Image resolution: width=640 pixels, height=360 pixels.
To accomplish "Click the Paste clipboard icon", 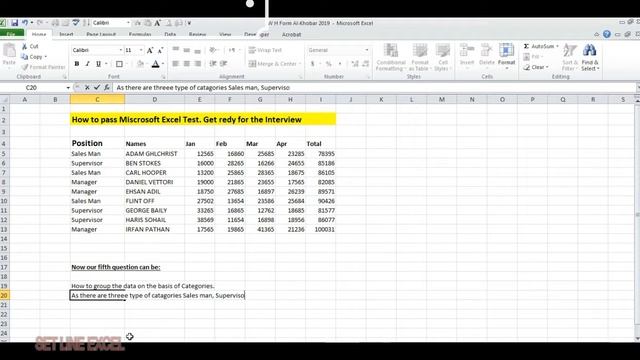I will (9, 51).
